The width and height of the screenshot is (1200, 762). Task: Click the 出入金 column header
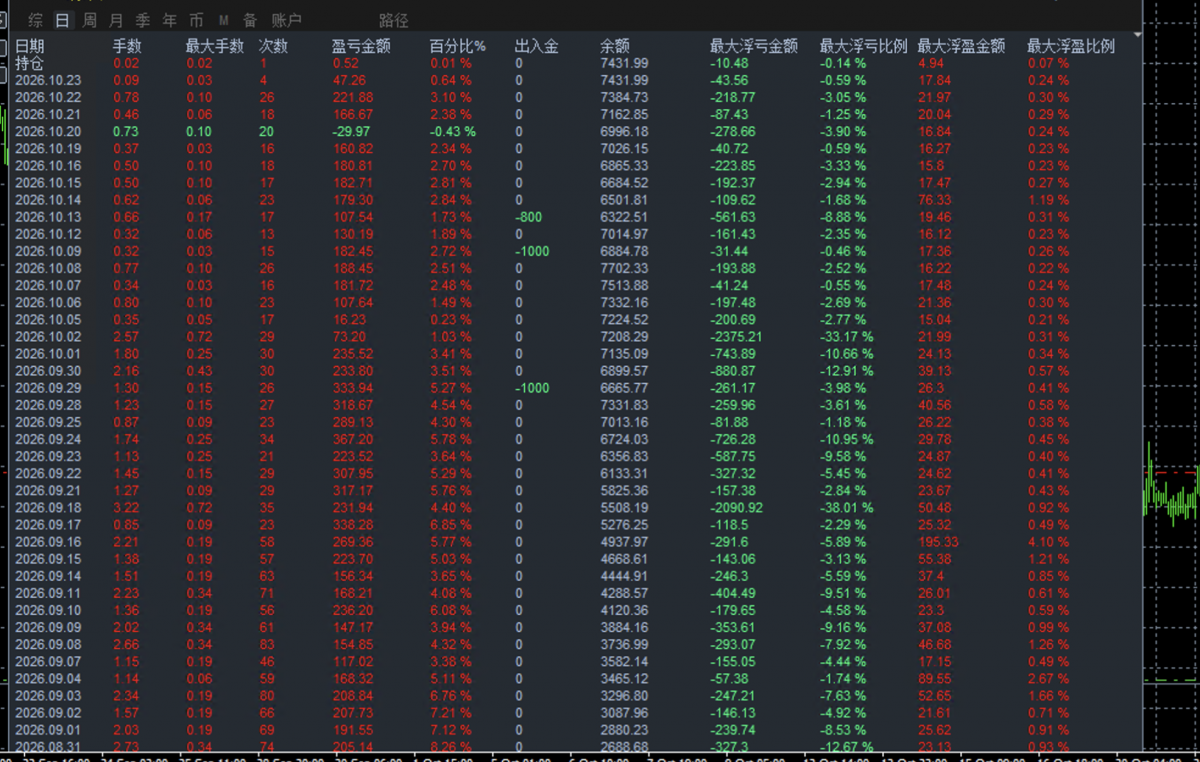pos(537,46)
